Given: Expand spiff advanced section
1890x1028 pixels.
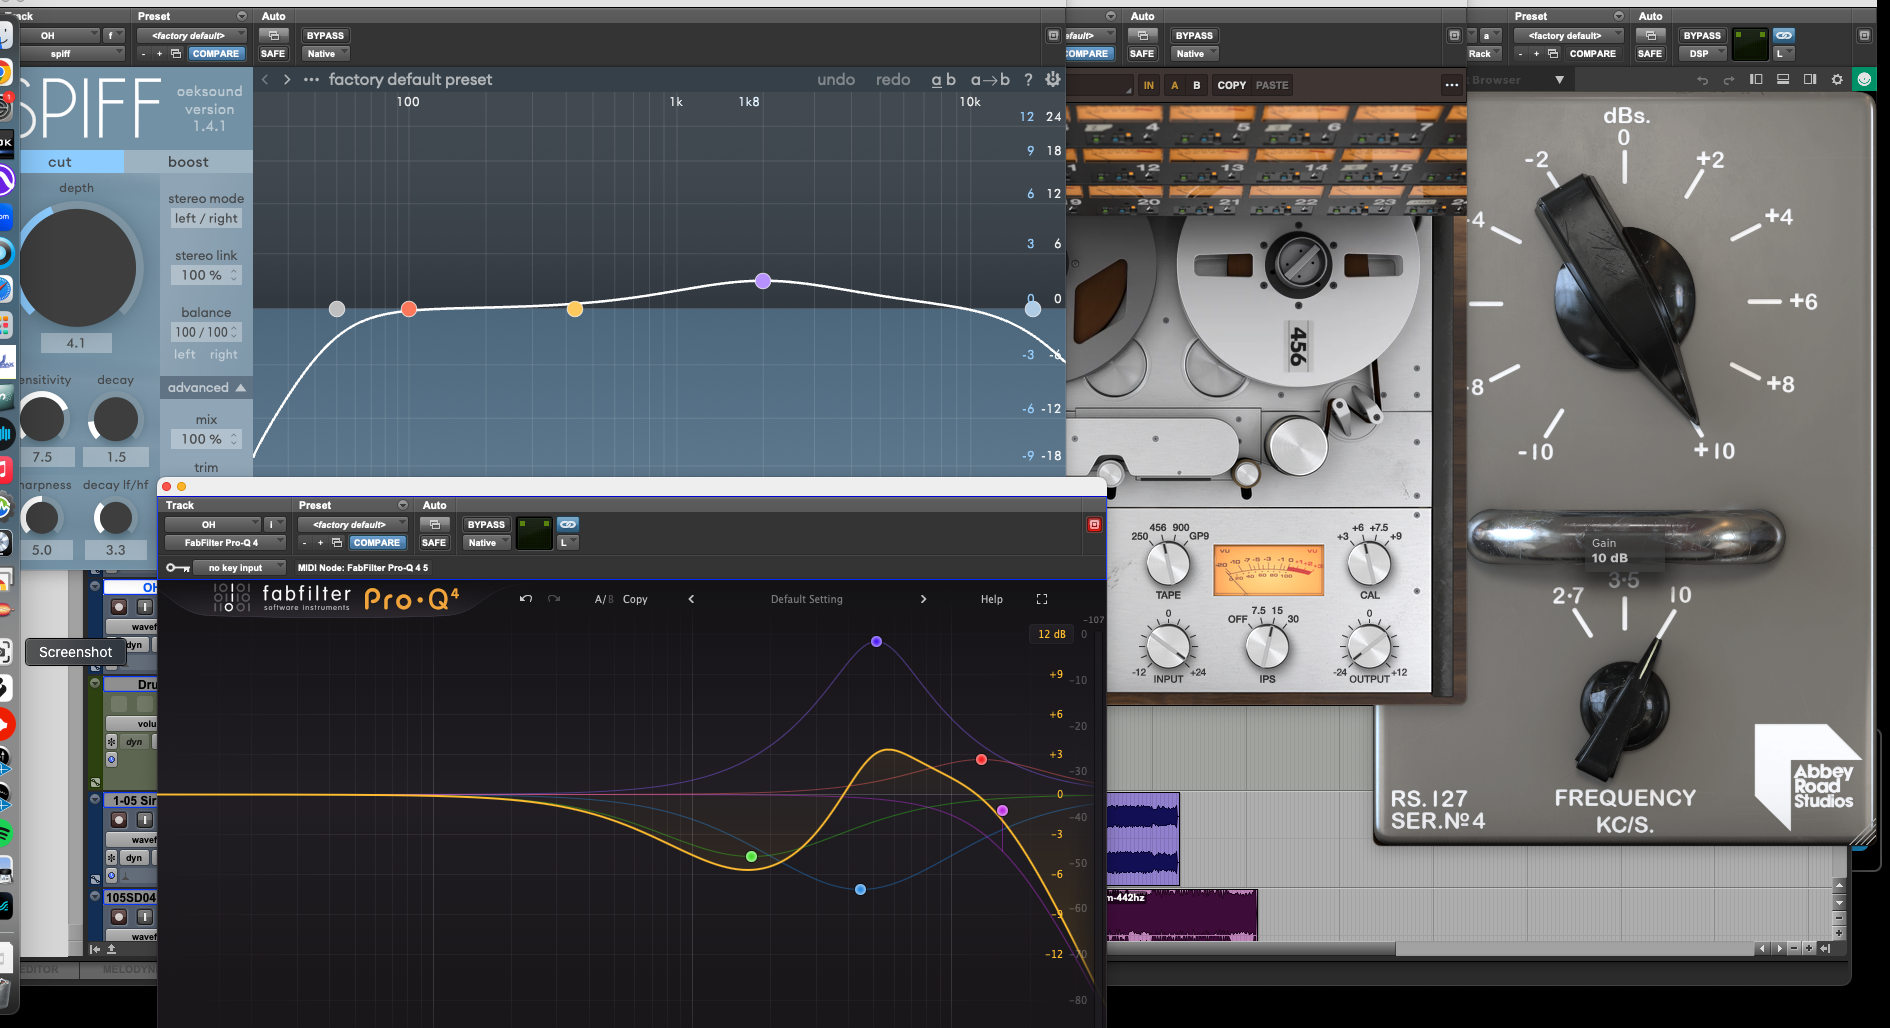Looking at the screenshot, I should pyautogui.click(x=206, y=387).
